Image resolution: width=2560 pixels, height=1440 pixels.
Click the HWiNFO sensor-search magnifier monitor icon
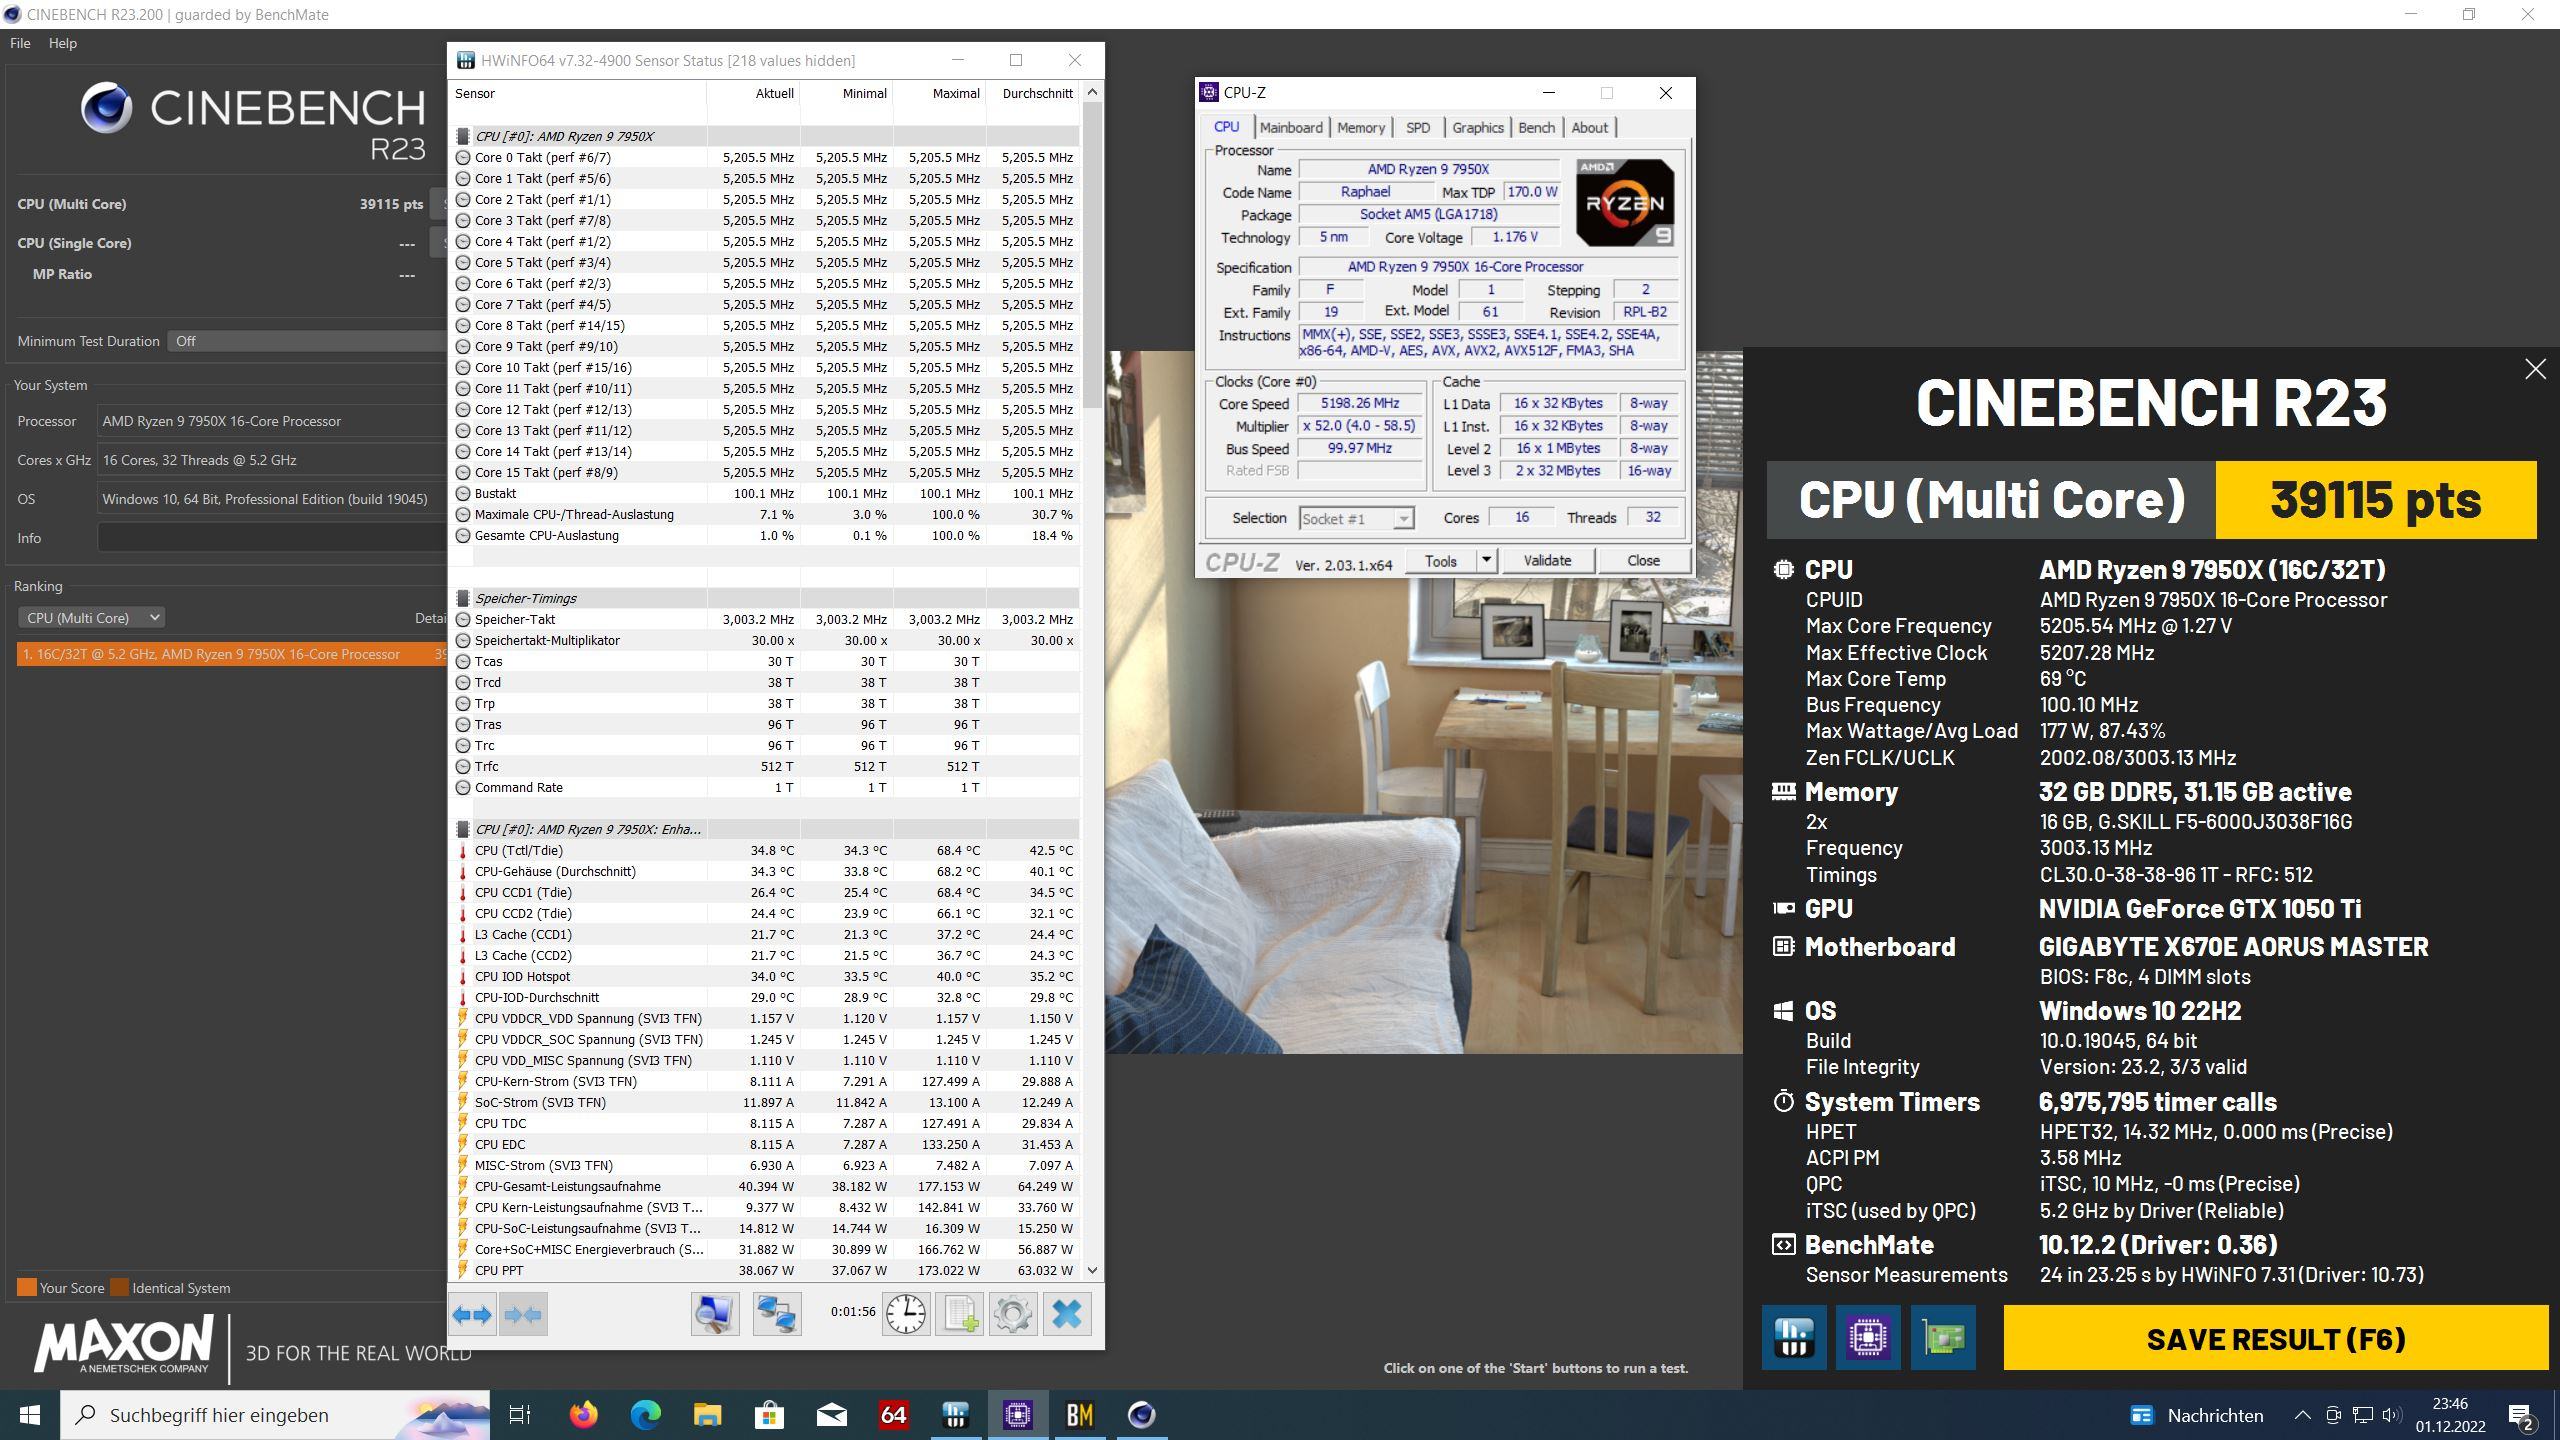pyautogui.click(x=715, y=1314)
